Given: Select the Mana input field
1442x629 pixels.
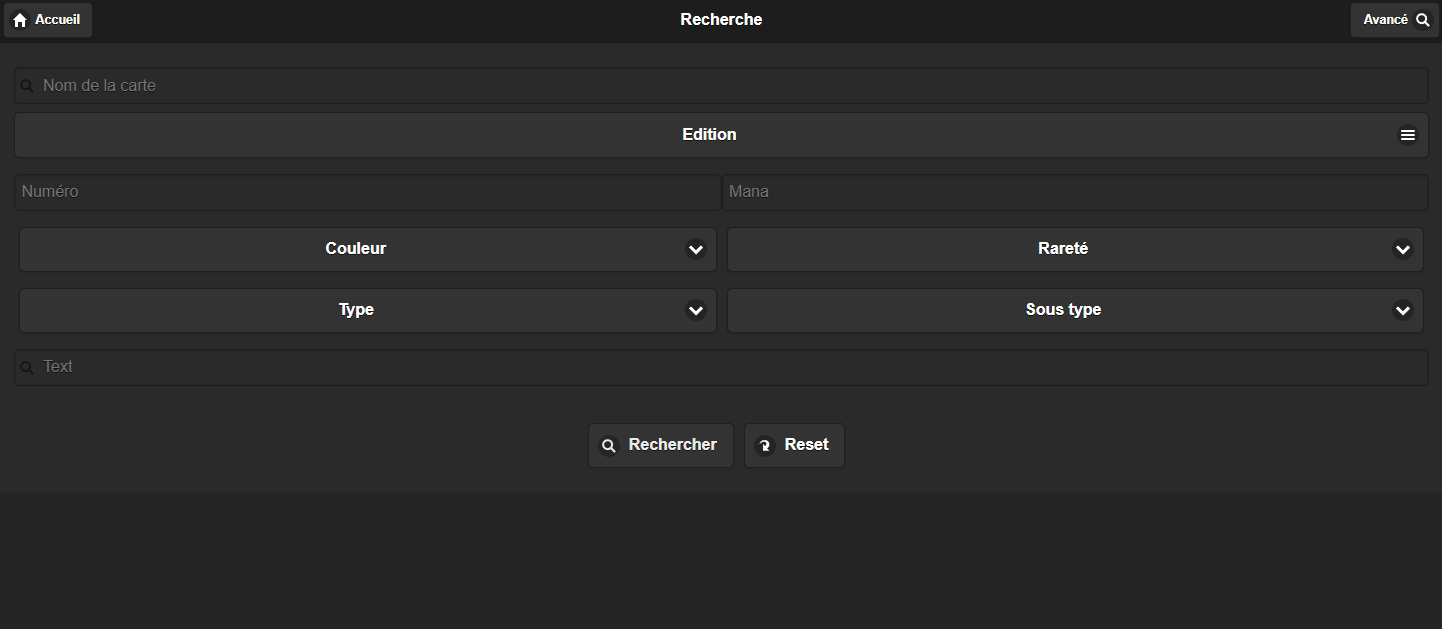Looking at the screenshot, I should (1075, 192).
